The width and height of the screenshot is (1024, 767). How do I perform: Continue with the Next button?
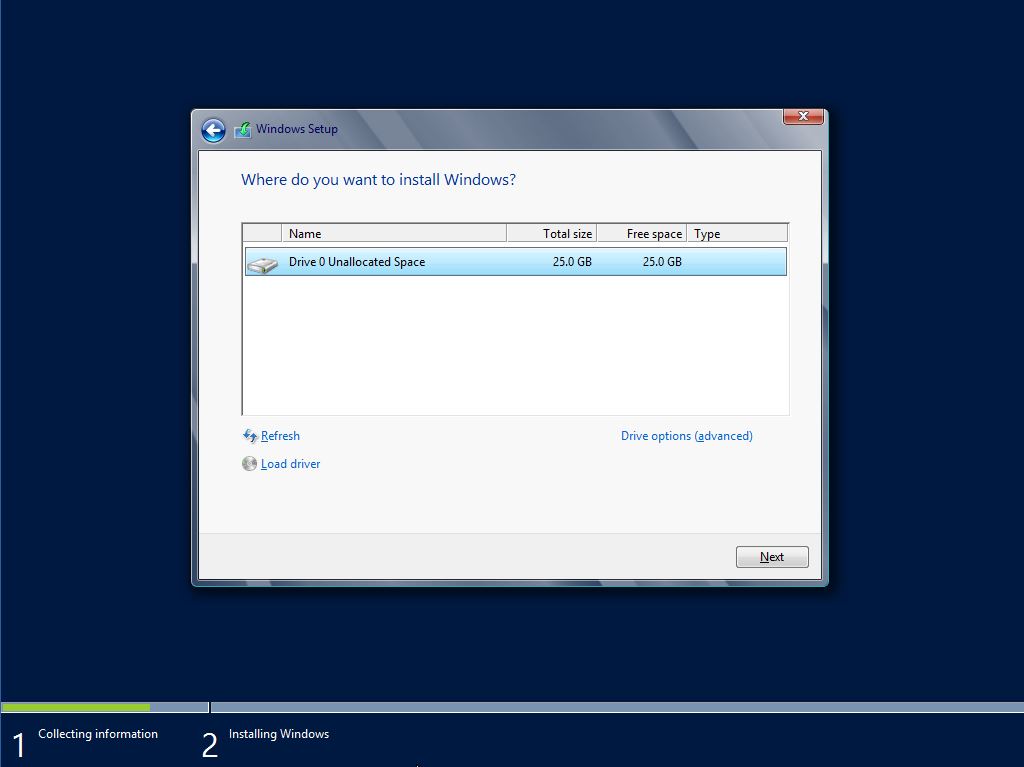(x=772, y=557)
